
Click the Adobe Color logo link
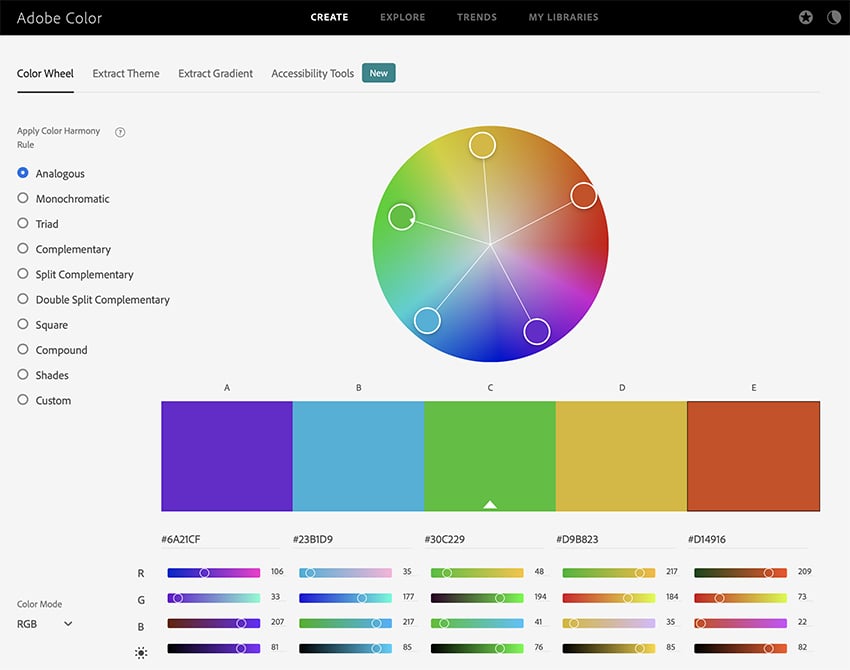59,18
